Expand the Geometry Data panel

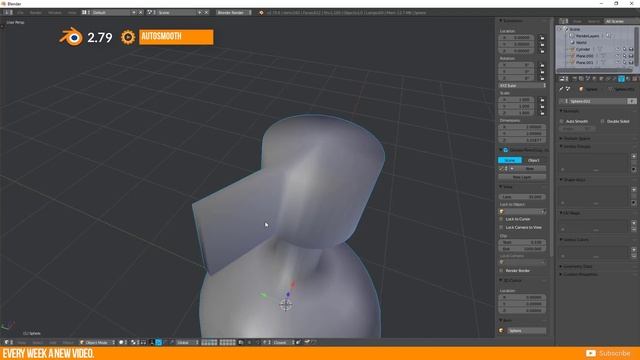coord(578,266)
